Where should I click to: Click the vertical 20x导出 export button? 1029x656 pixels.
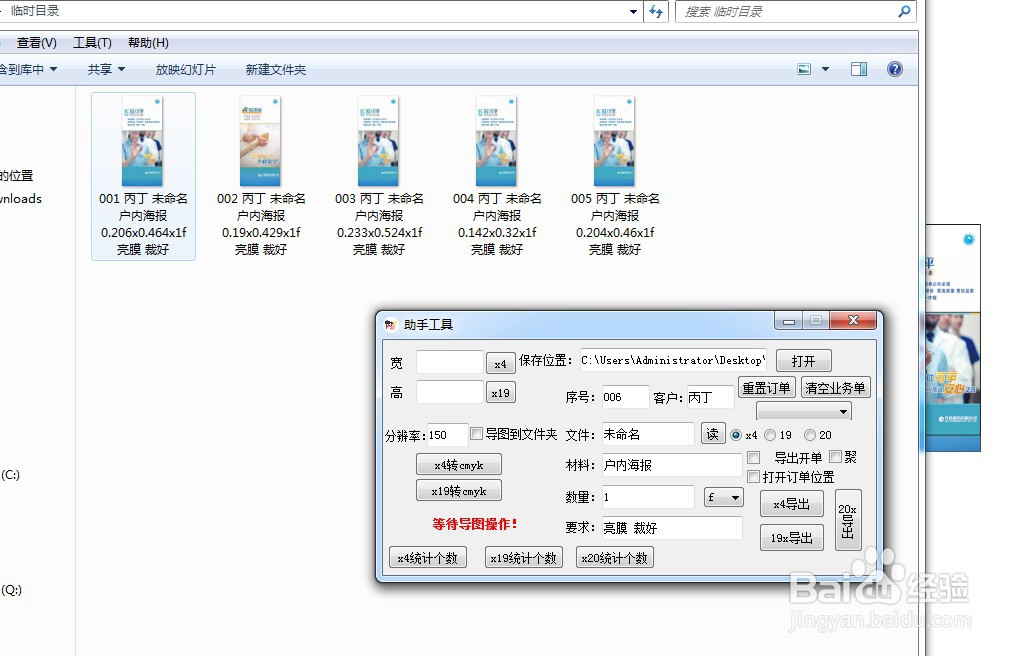tap(848, 518)
